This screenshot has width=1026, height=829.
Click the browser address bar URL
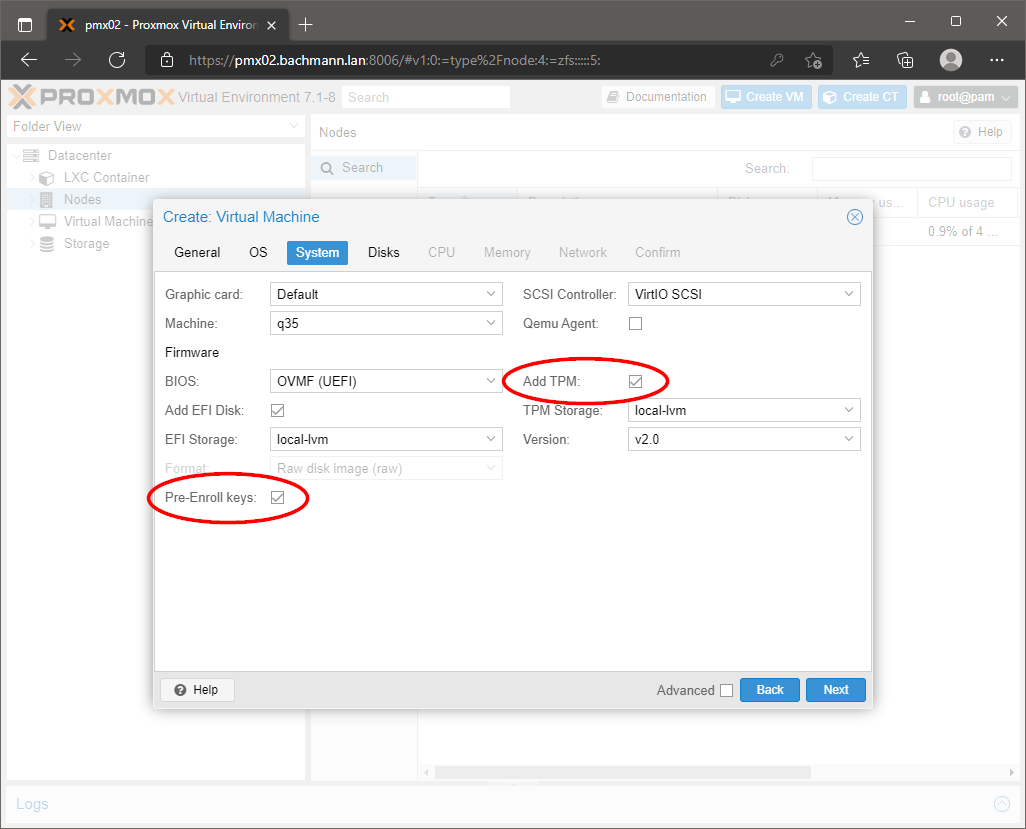click(395, 60)
